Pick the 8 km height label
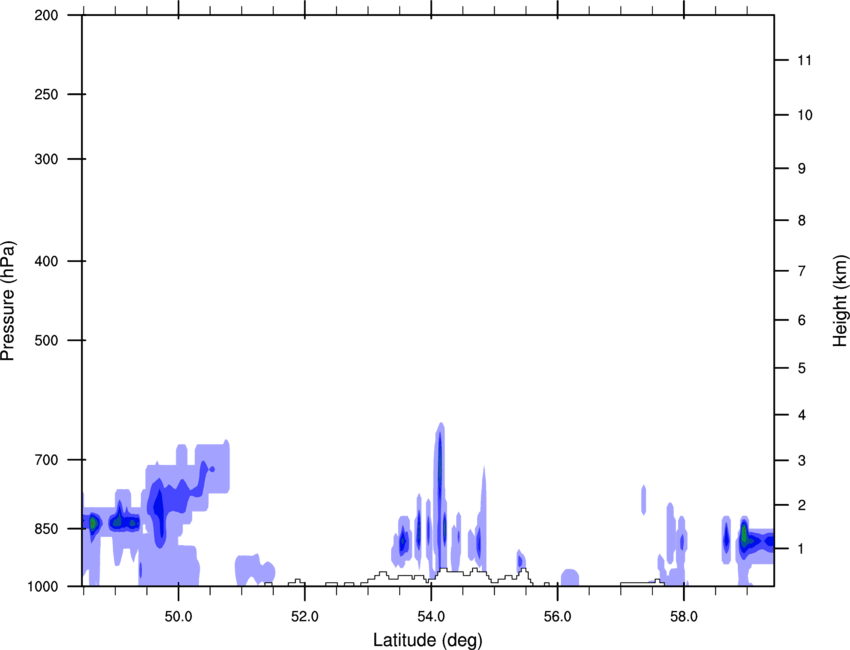 click(802, 221)
